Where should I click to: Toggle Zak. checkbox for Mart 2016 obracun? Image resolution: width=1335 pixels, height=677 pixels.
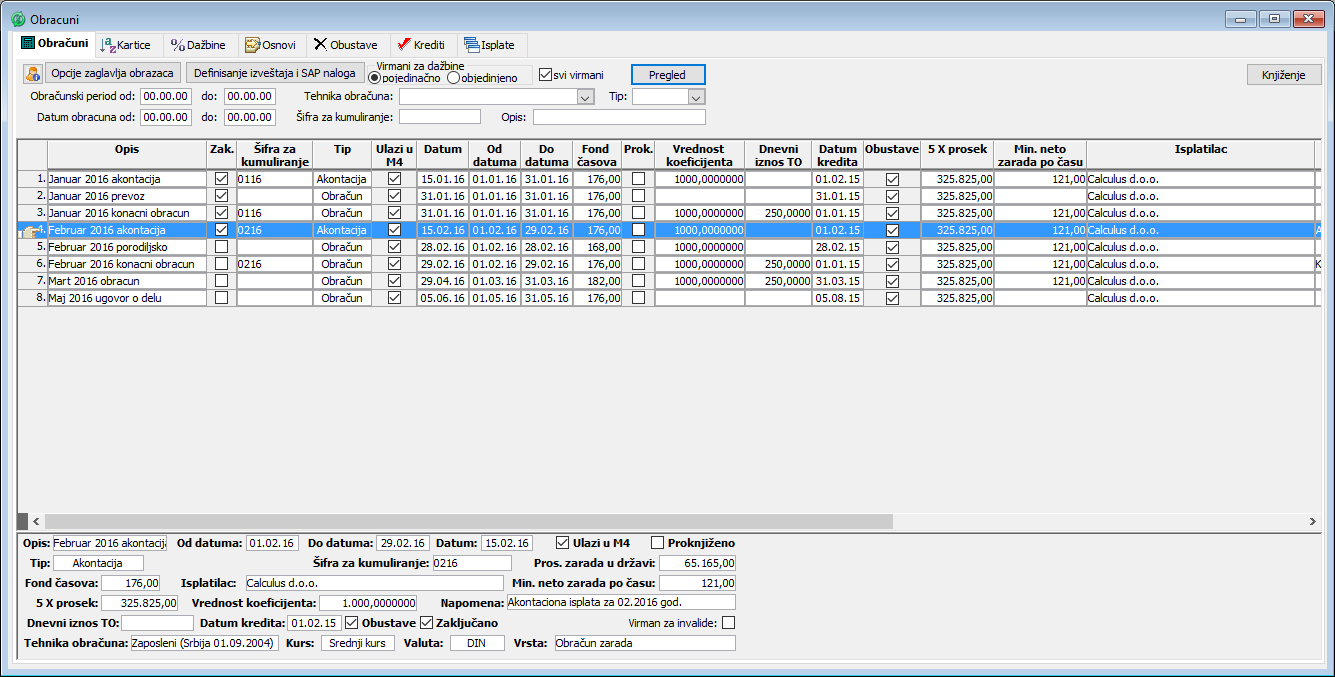click(x=221, y=281)
